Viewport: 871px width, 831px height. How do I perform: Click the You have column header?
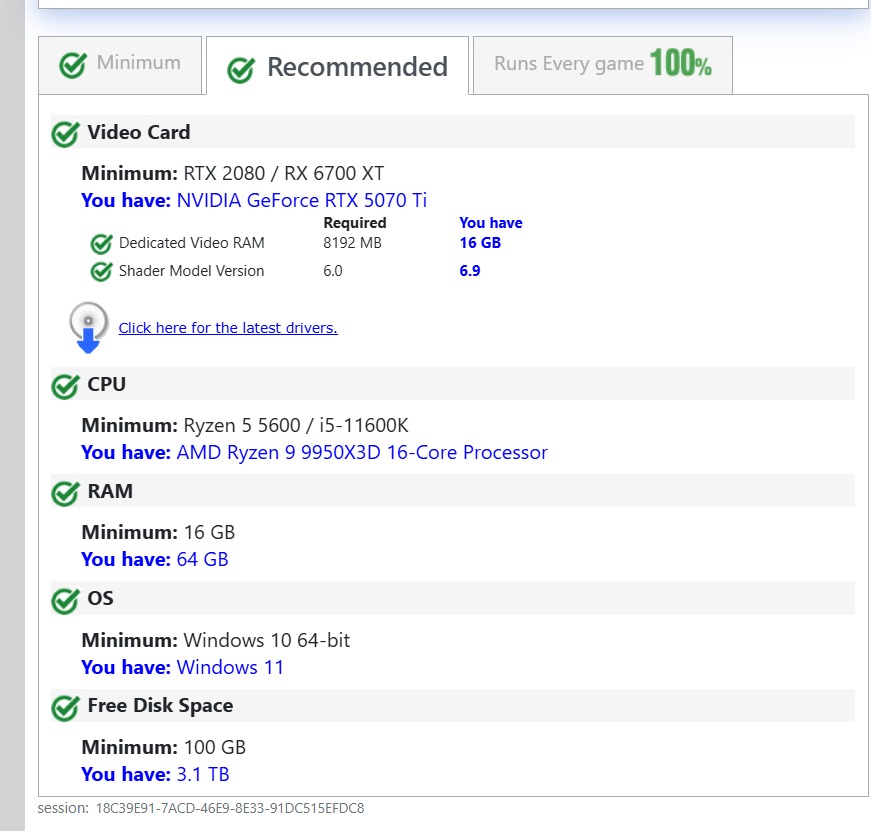click(x=490, y=223)
